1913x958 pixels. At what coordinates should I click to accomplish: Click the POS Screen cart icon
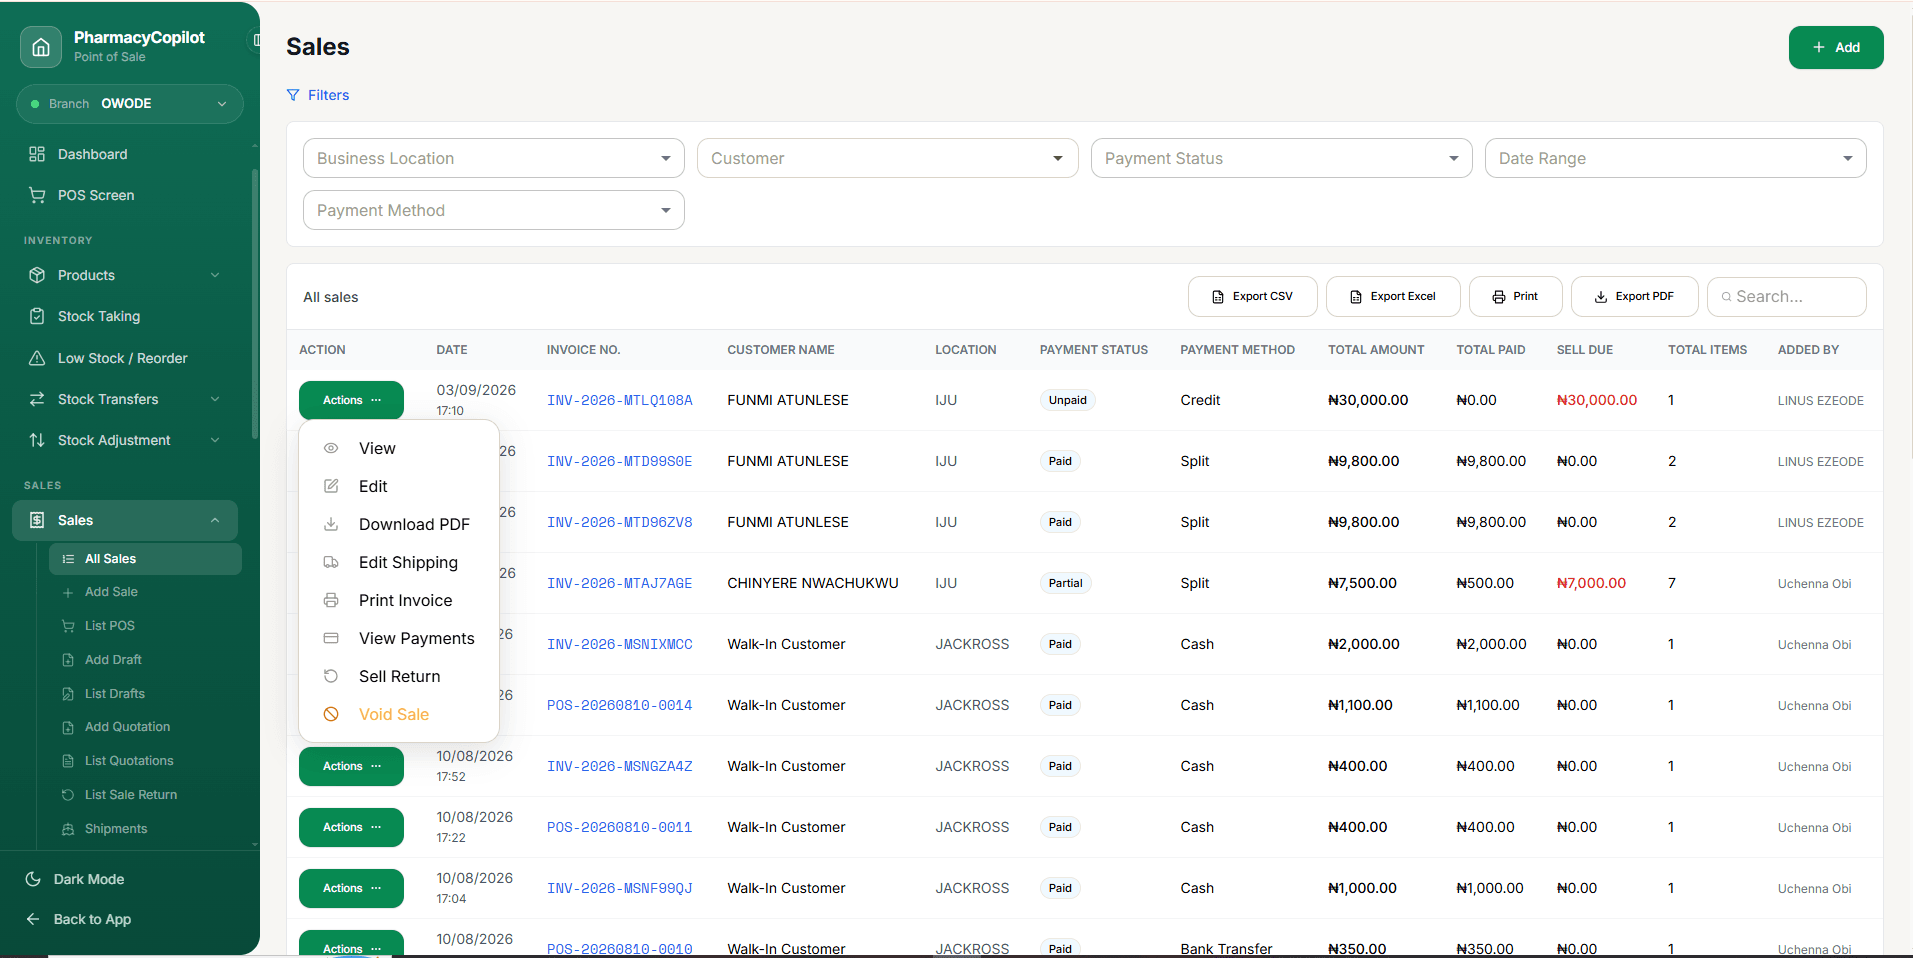(37, 195)
